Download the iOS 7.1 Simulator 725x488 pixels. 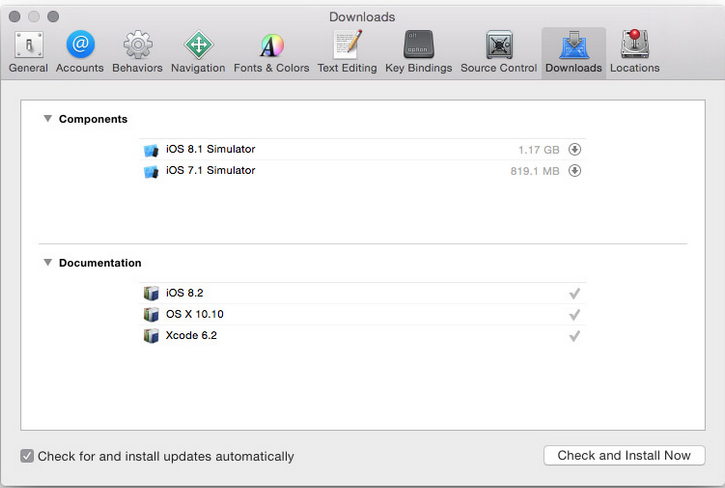pyautogui.click(x=575, y=171)
